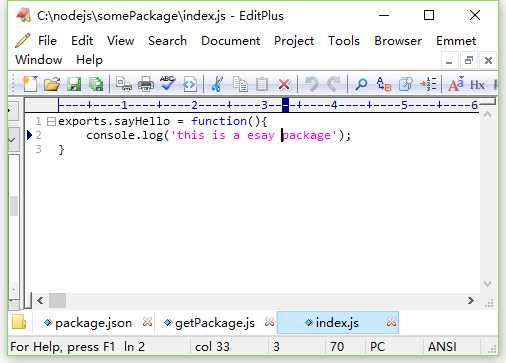
Task: Click the red X Delete icon
Action: [x=284, y=85]
